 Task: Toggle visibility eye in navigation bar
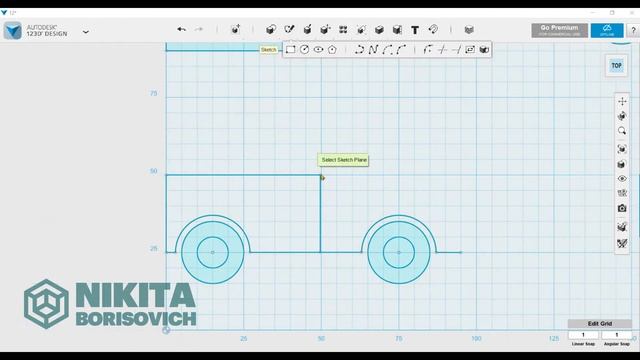pos(622,178)
